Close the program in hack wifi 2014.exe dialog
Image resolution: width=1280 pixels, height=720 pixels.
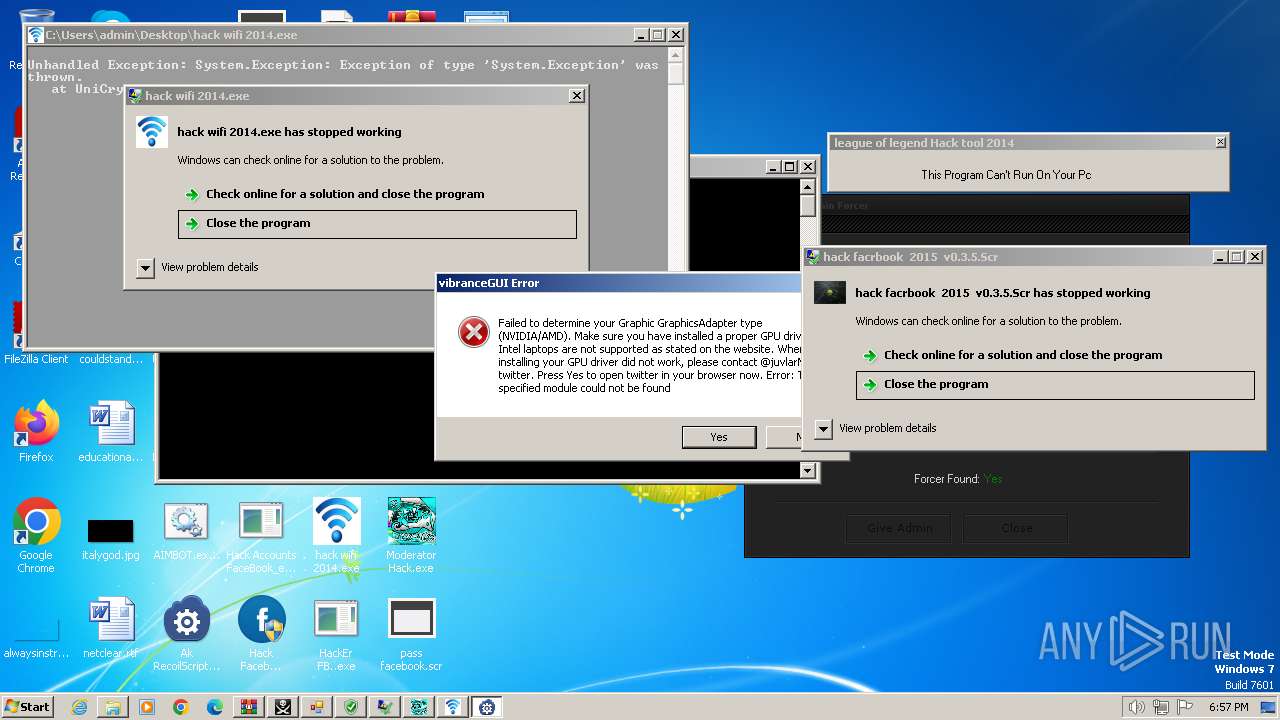pos(377,224)
